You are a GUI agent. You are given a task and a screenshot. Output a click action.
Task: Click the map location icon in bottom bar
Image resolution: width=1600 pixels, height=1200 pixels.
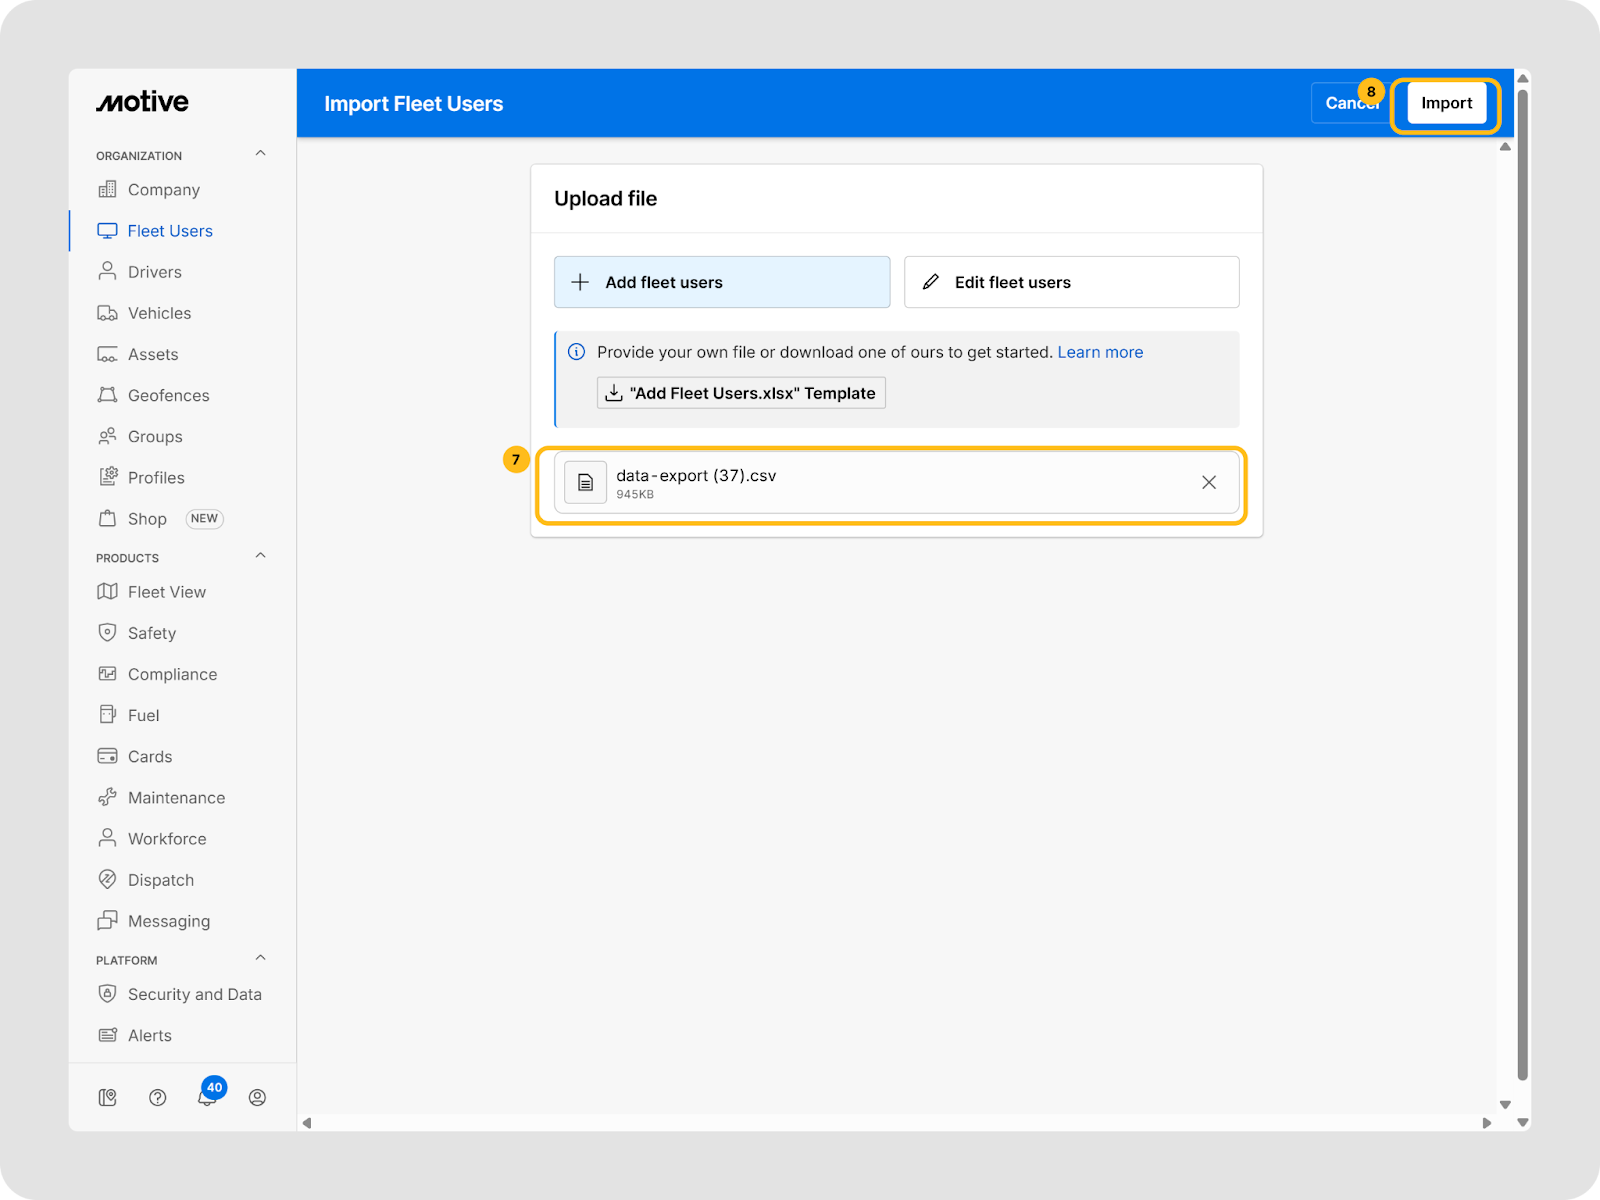coord(108,1098)
